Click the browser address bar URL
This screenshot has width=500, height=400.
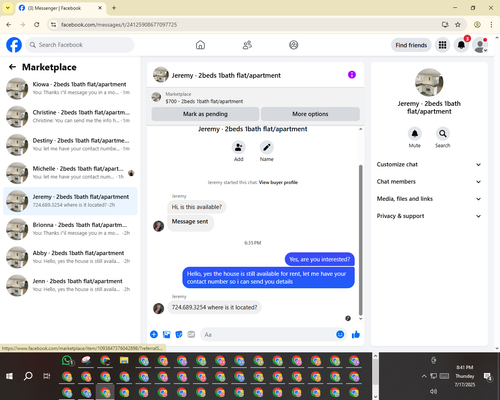click(119, 25)
